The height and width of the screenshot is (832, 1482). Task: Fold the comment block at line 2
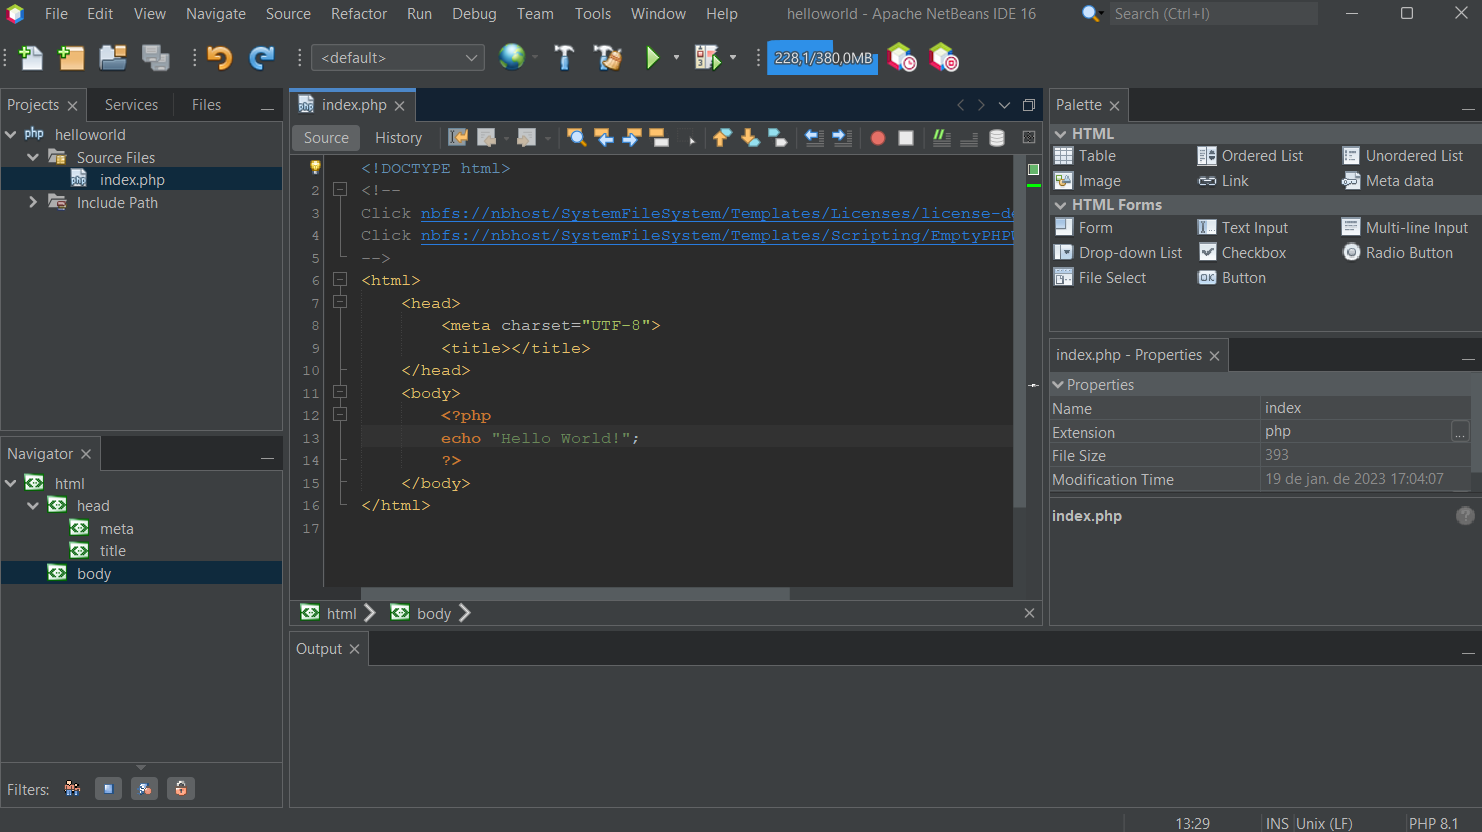pyautogui.click(x=340, y=189)
